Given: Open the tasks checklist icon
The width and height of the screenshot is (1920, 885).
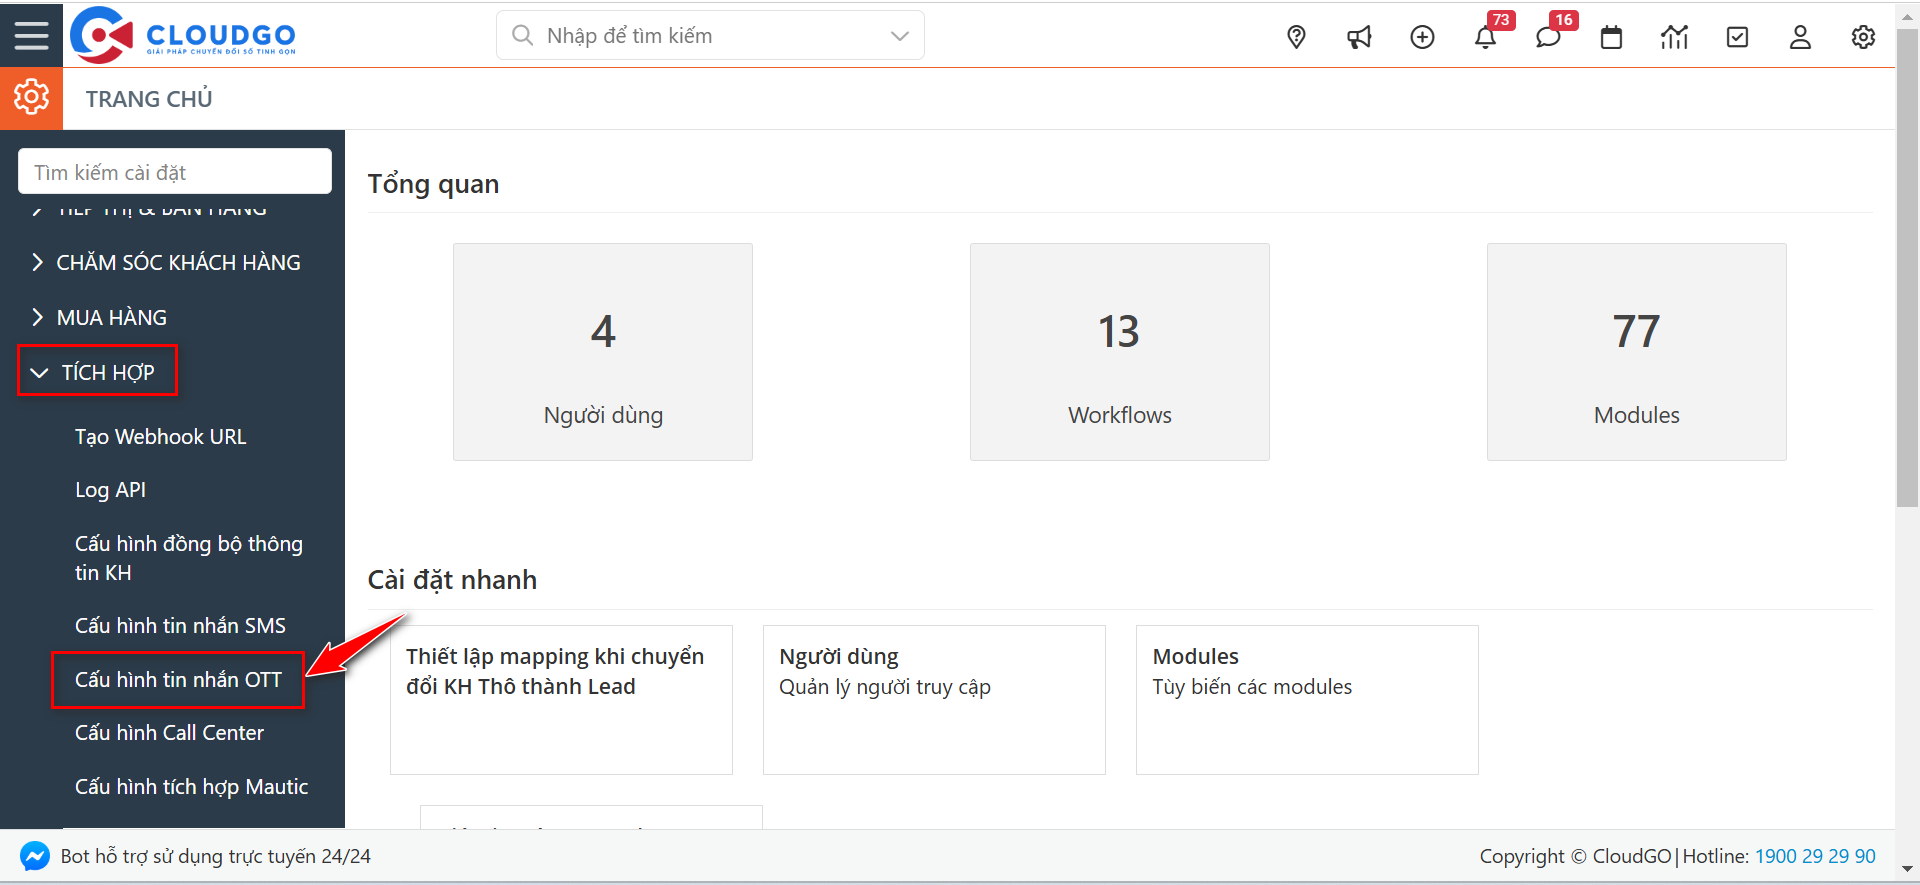Looking at the screenshot, I should pos(1737,37).
